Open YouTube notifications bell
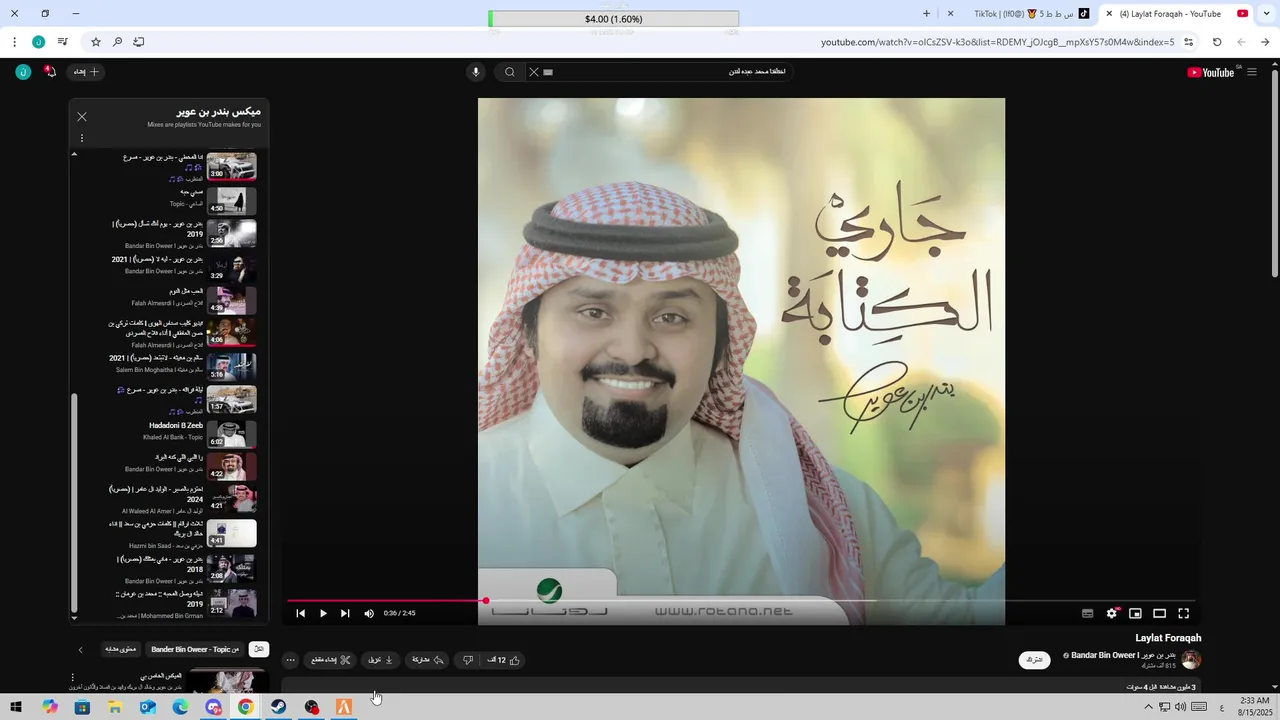The image size is (1280, 720). coord(50,72)
